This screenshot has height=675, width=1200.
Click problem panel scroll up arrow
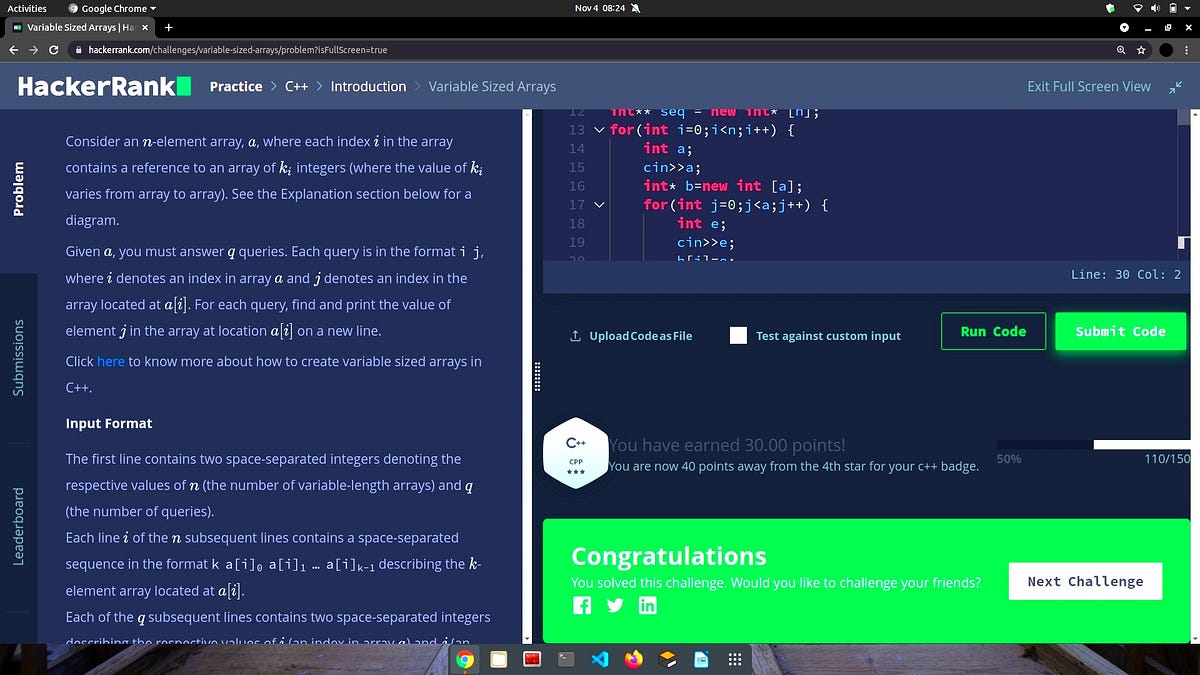[526, 113]
